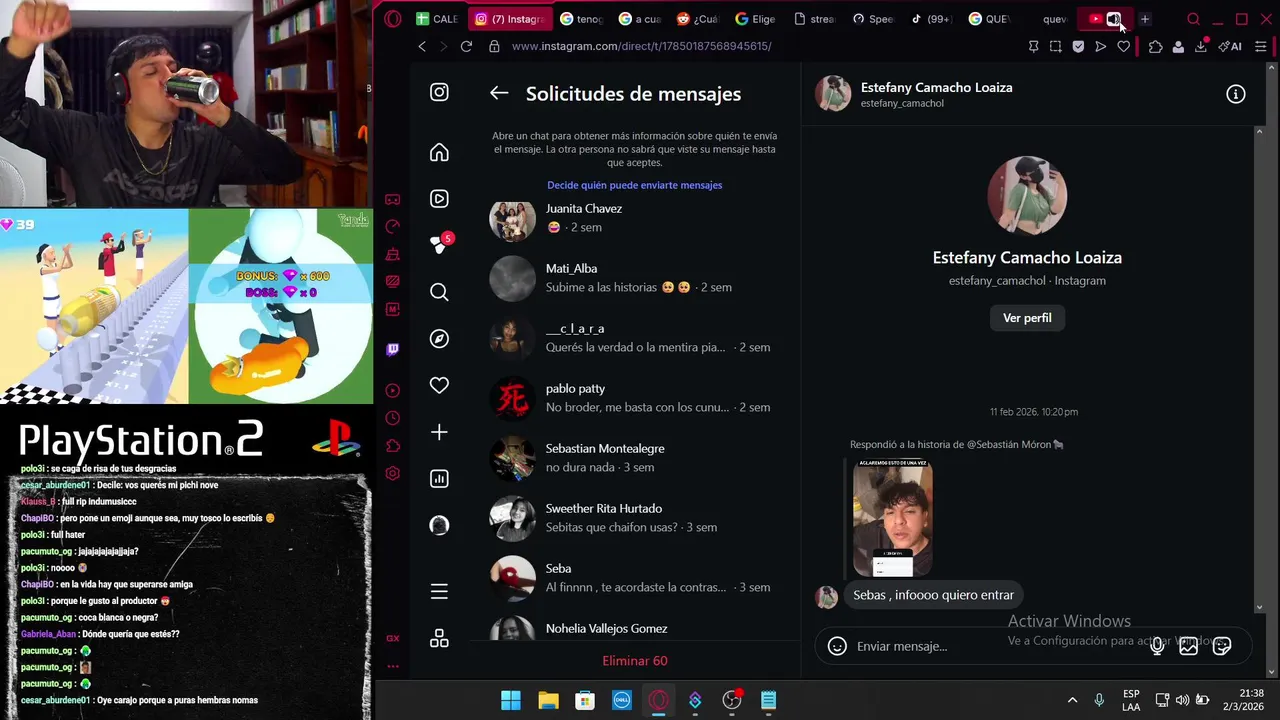Open Decide quién puede enviarte mensajes link
This screenshot has height=720, width=1280.
pos(634,185)
